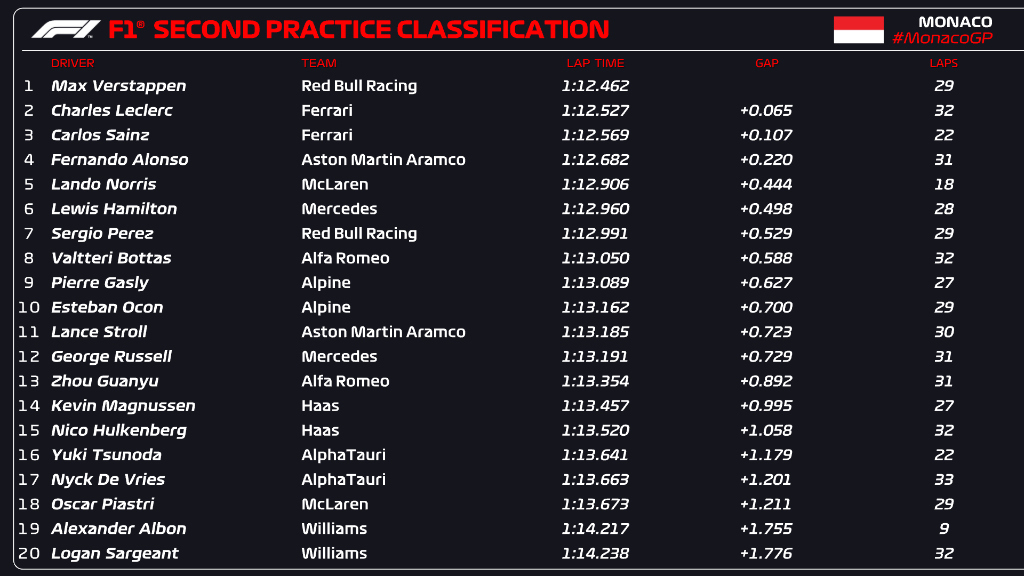The image size is (1024, 576).
Task: Click the GAP column header
Action: (766, 63)
